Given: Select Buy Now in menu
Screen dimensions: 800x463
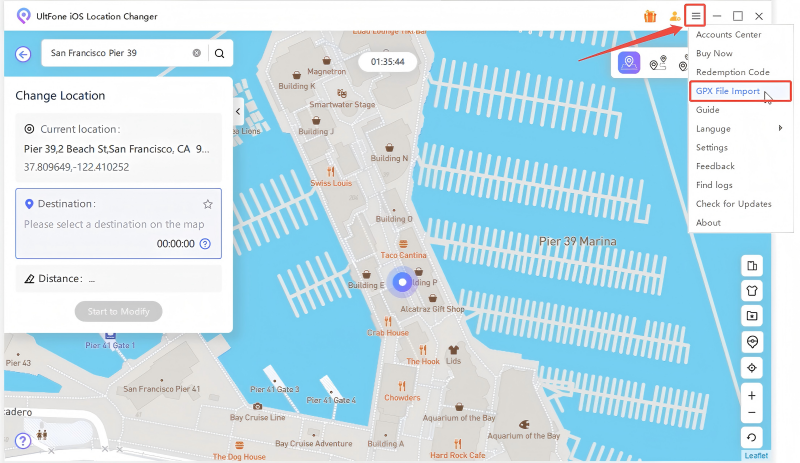Looking at the screenshot, I should pos(714,54).
